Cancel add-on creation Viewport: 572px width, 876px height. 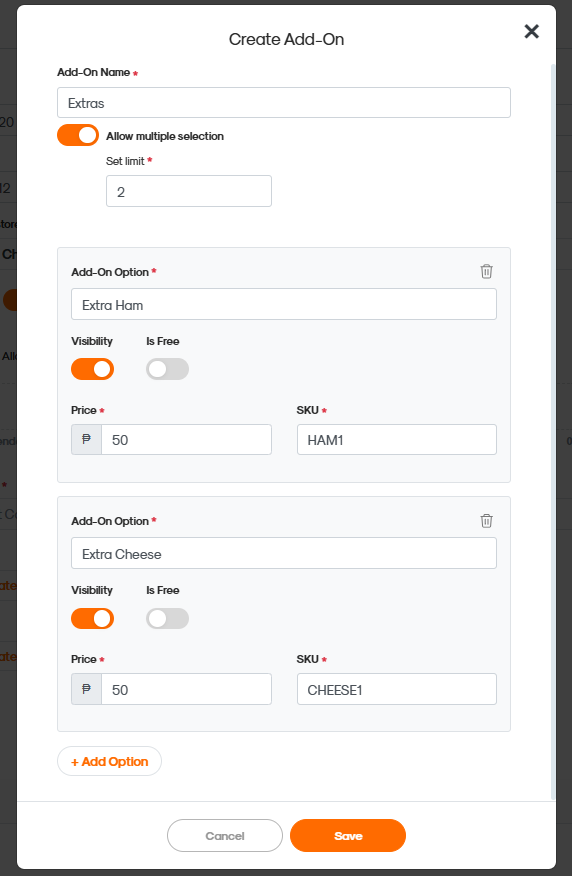click(225, 836)
